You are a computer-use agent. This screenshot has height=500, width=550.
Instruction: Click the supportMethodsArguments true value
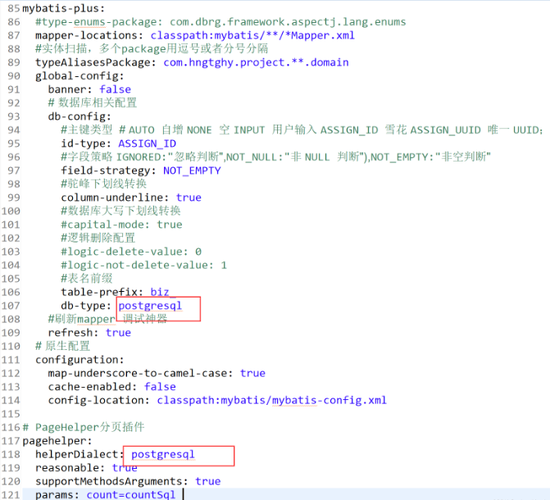pos(208,481)
